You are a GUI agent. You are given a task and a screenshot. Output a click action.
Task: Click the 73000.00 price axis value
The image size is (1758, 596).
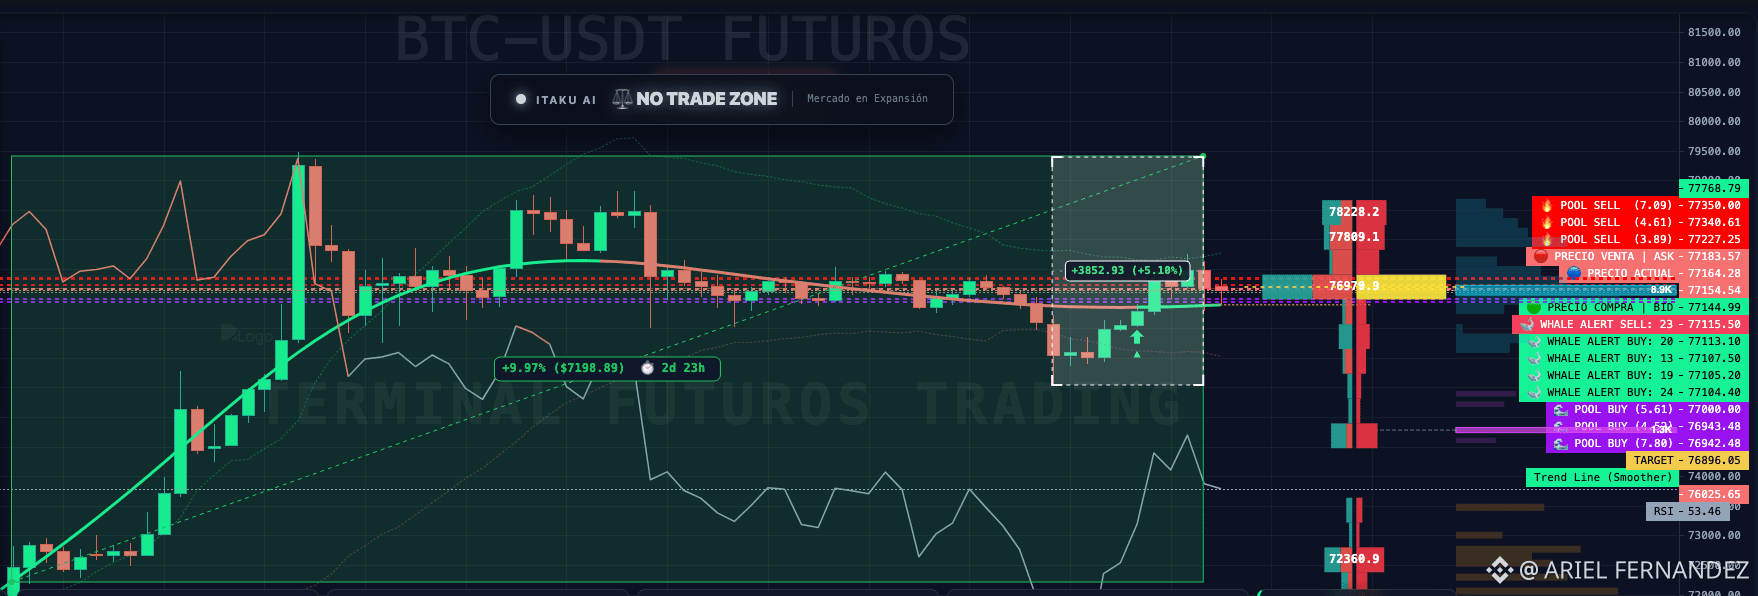coord(1714,535)
